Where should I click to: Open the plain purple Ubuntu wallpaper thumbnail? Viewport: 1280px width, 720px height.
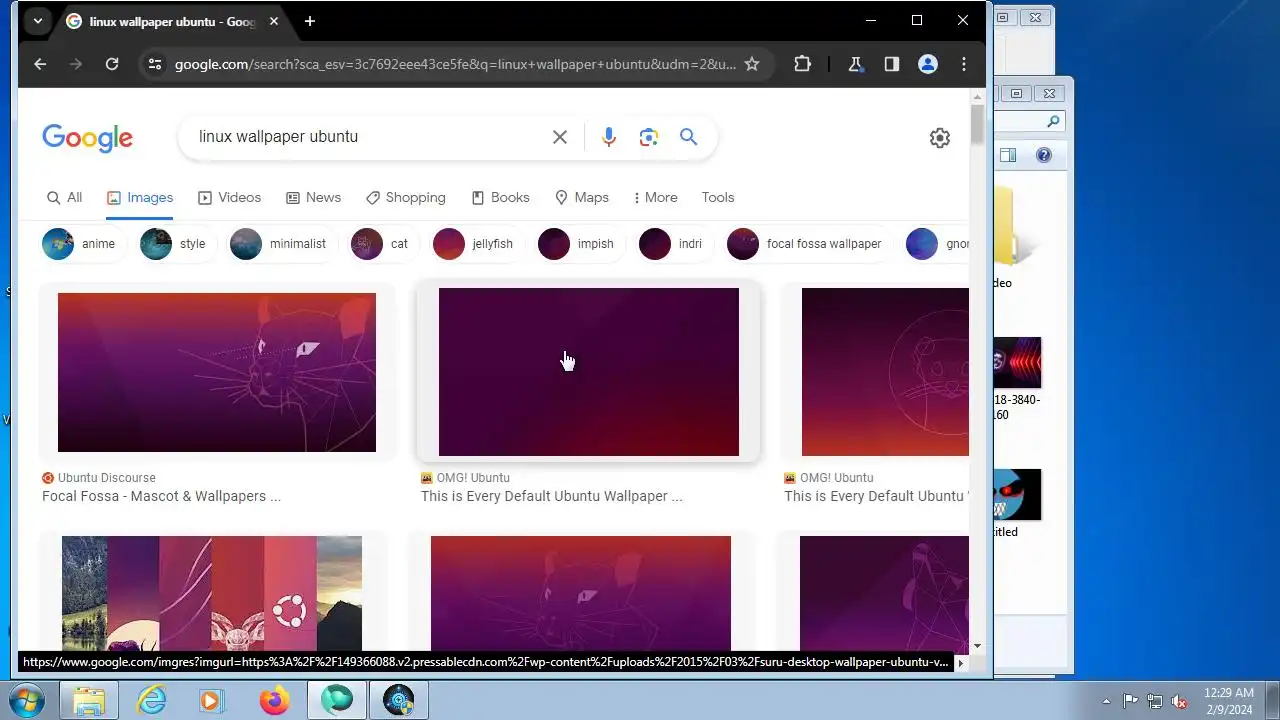point(589,372)
